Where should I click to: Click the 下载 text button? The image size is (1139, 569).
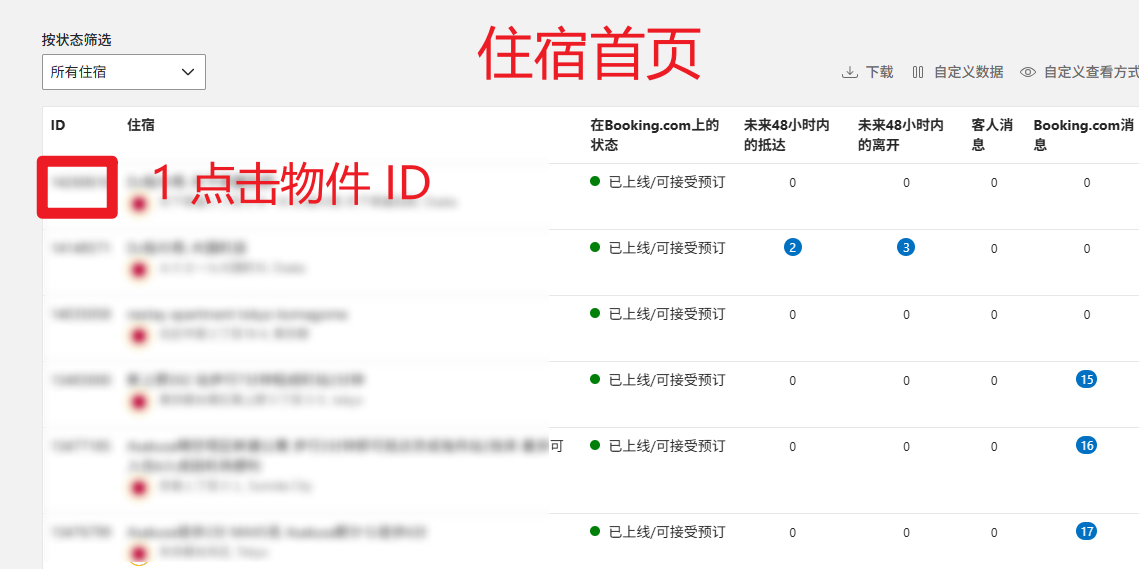[x=879, y=72]
